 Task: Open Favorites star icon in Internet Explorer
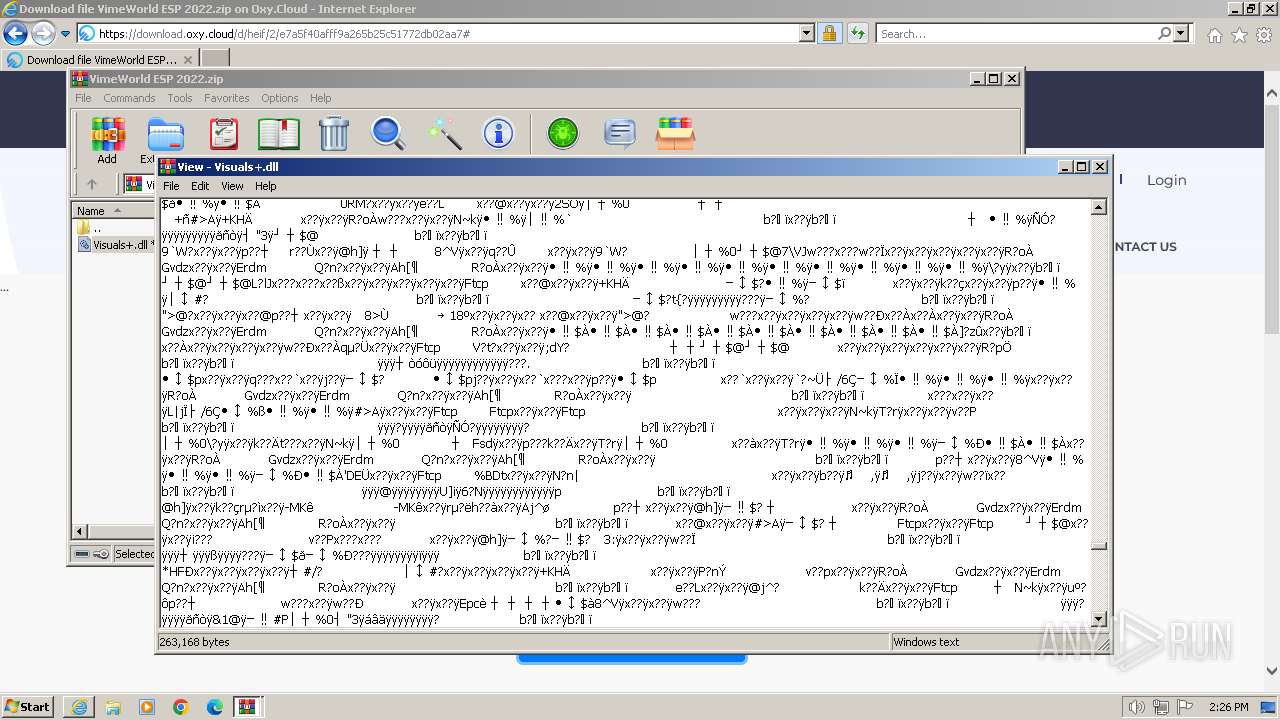1239,34
